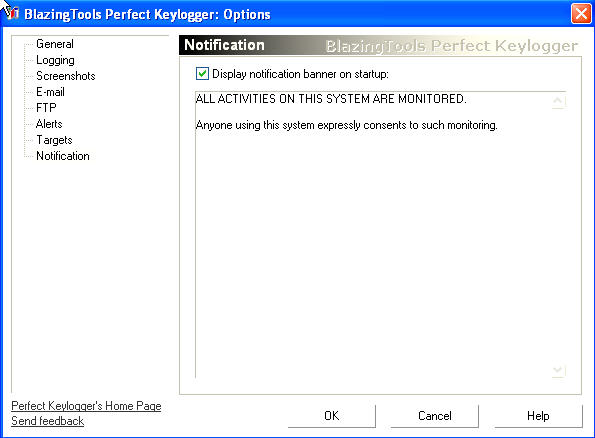Click the Notification header banner
The image size is (595, 438).
380,45
